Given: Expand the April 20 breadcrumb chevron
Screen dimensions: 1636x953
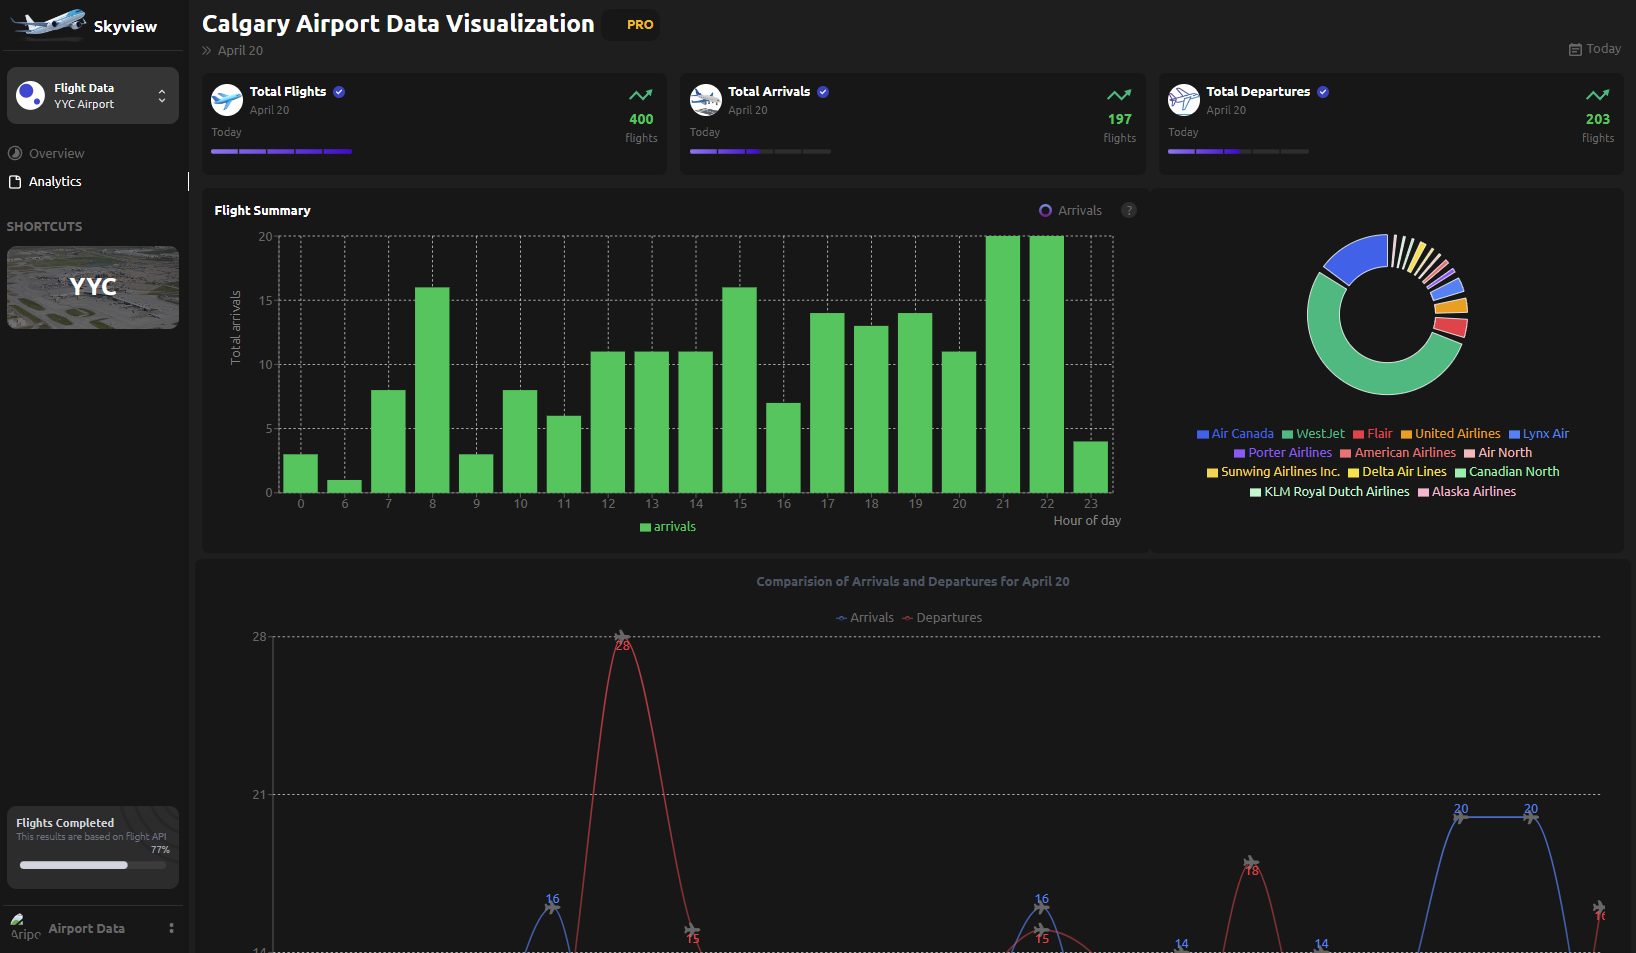Looking at the screenshot, I should tap(207, 51).
